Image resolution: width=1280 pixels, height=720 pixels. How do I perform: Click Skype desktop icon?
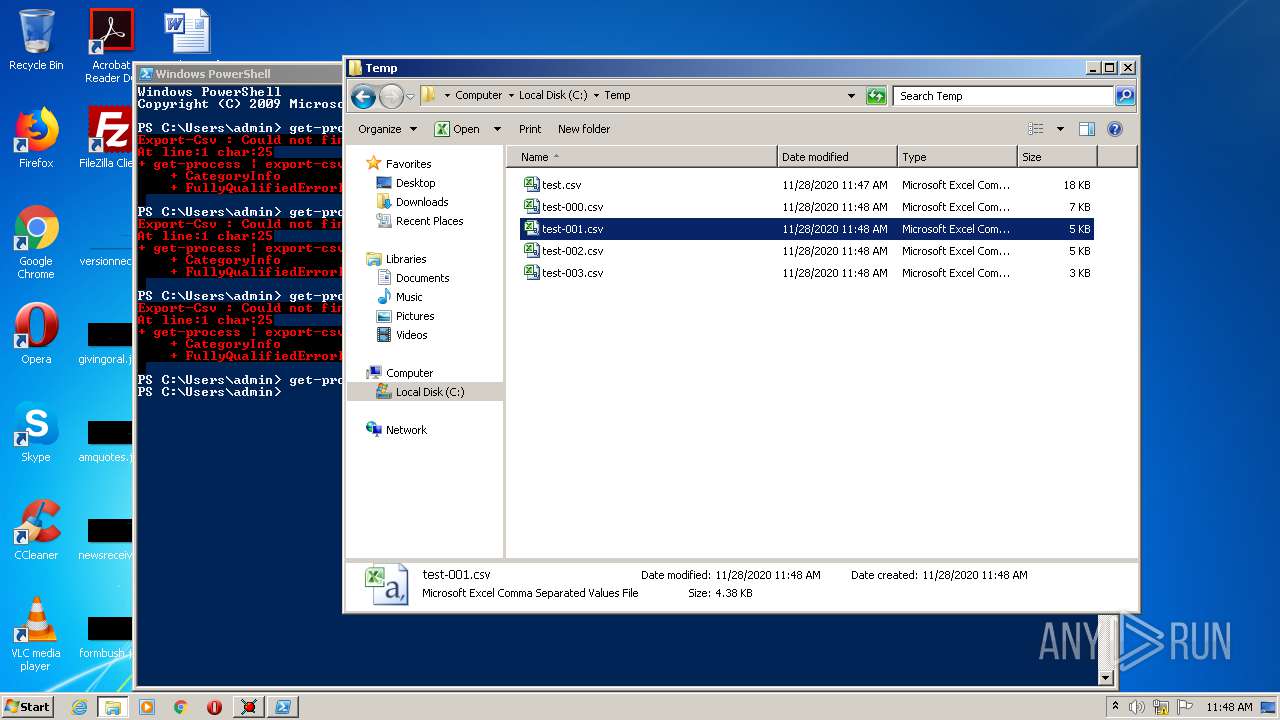[36, 432]
